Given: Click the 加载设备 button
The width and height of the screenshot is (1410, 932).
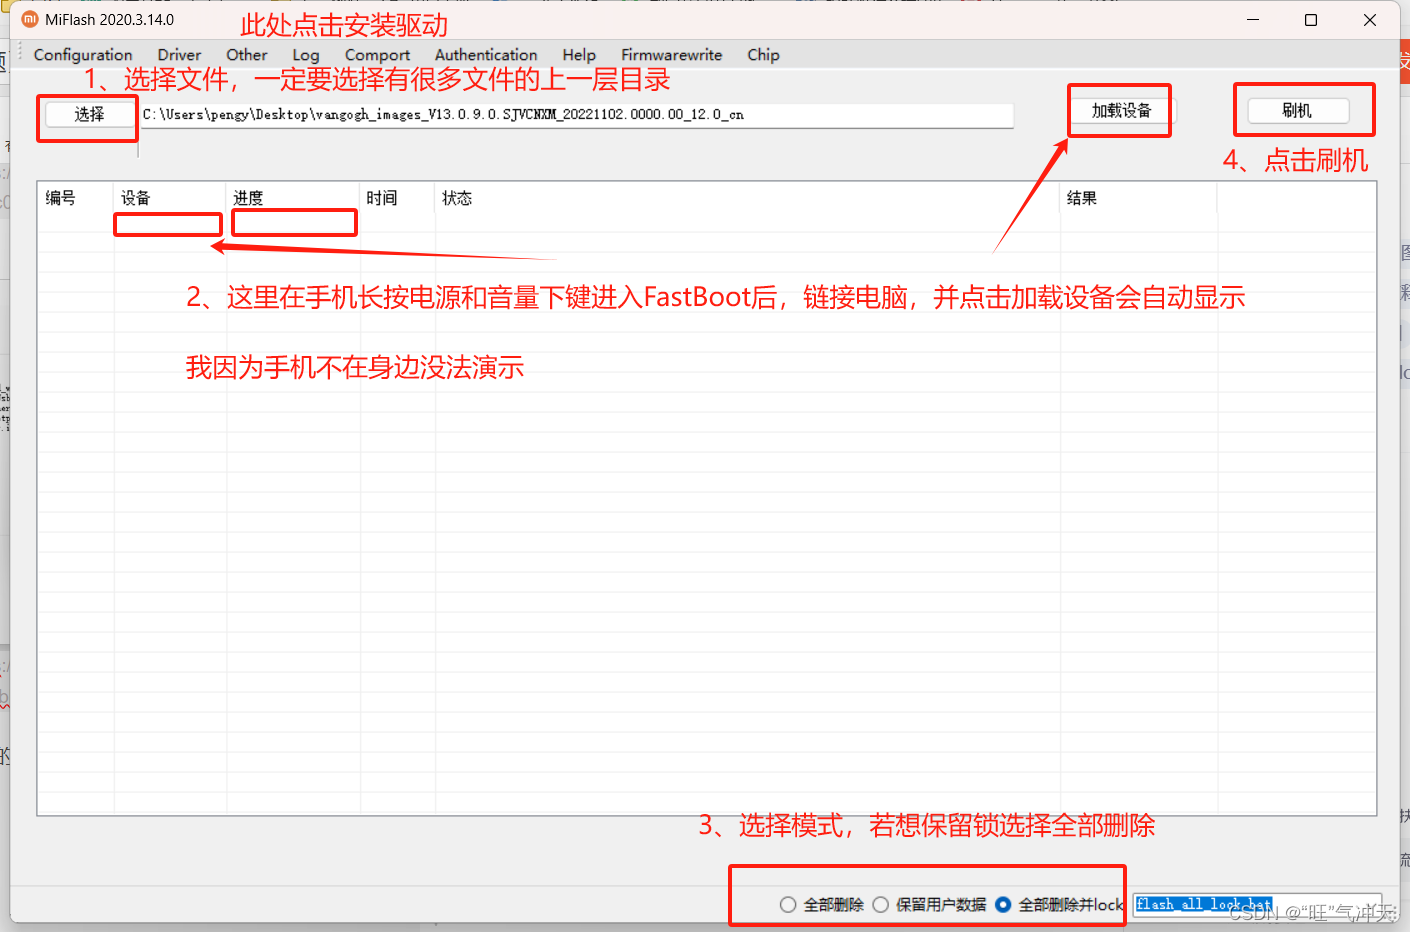Looking at the screenshot, I should (x=1120, y=111).
